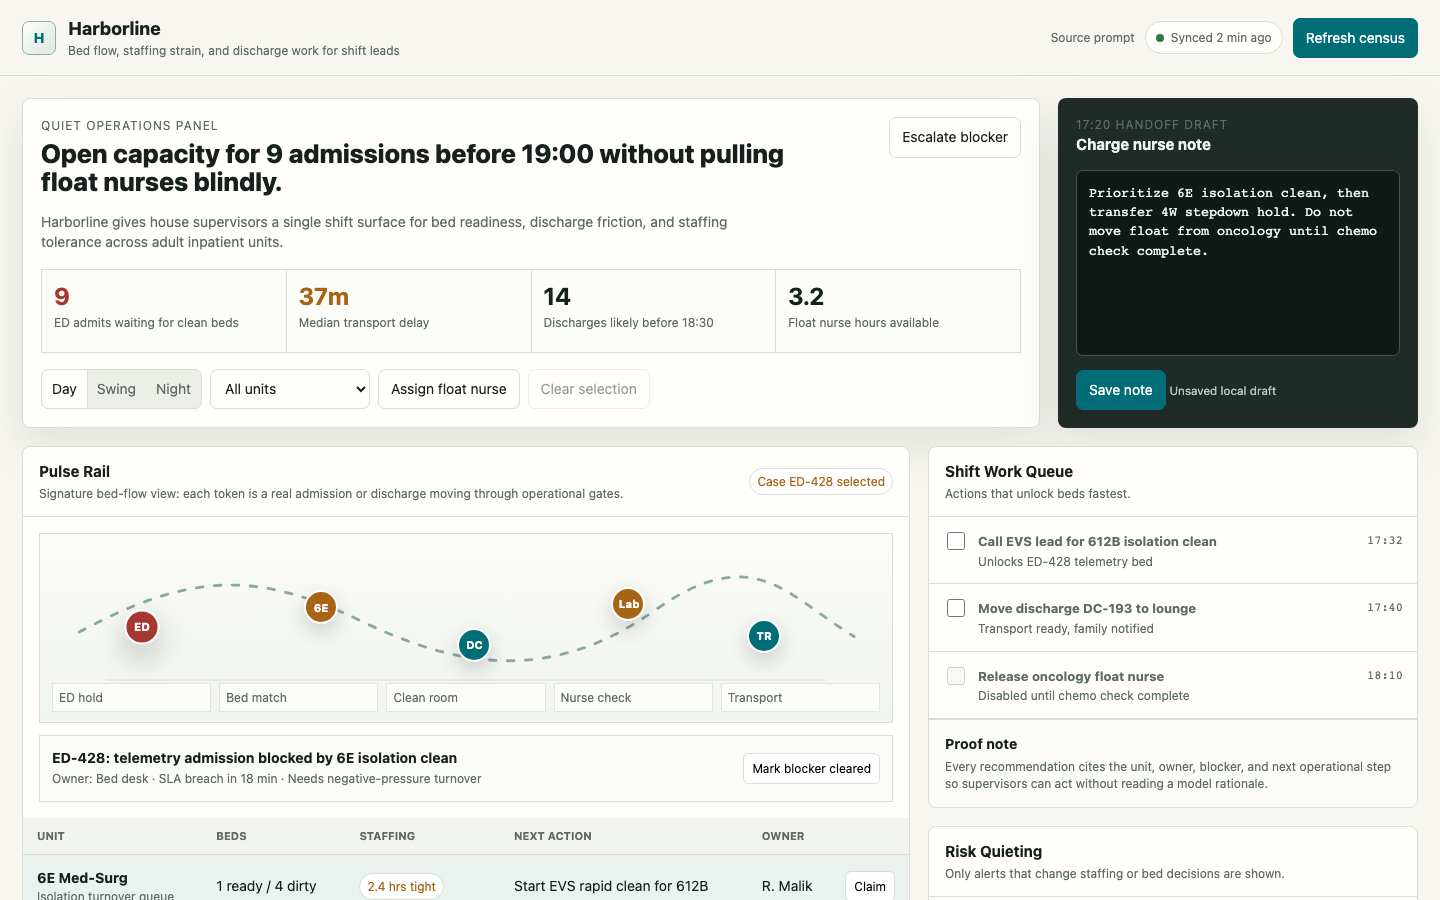1440x900 pixels.
Task: Click the 17:32 task time
Action: click(1385, 541)
